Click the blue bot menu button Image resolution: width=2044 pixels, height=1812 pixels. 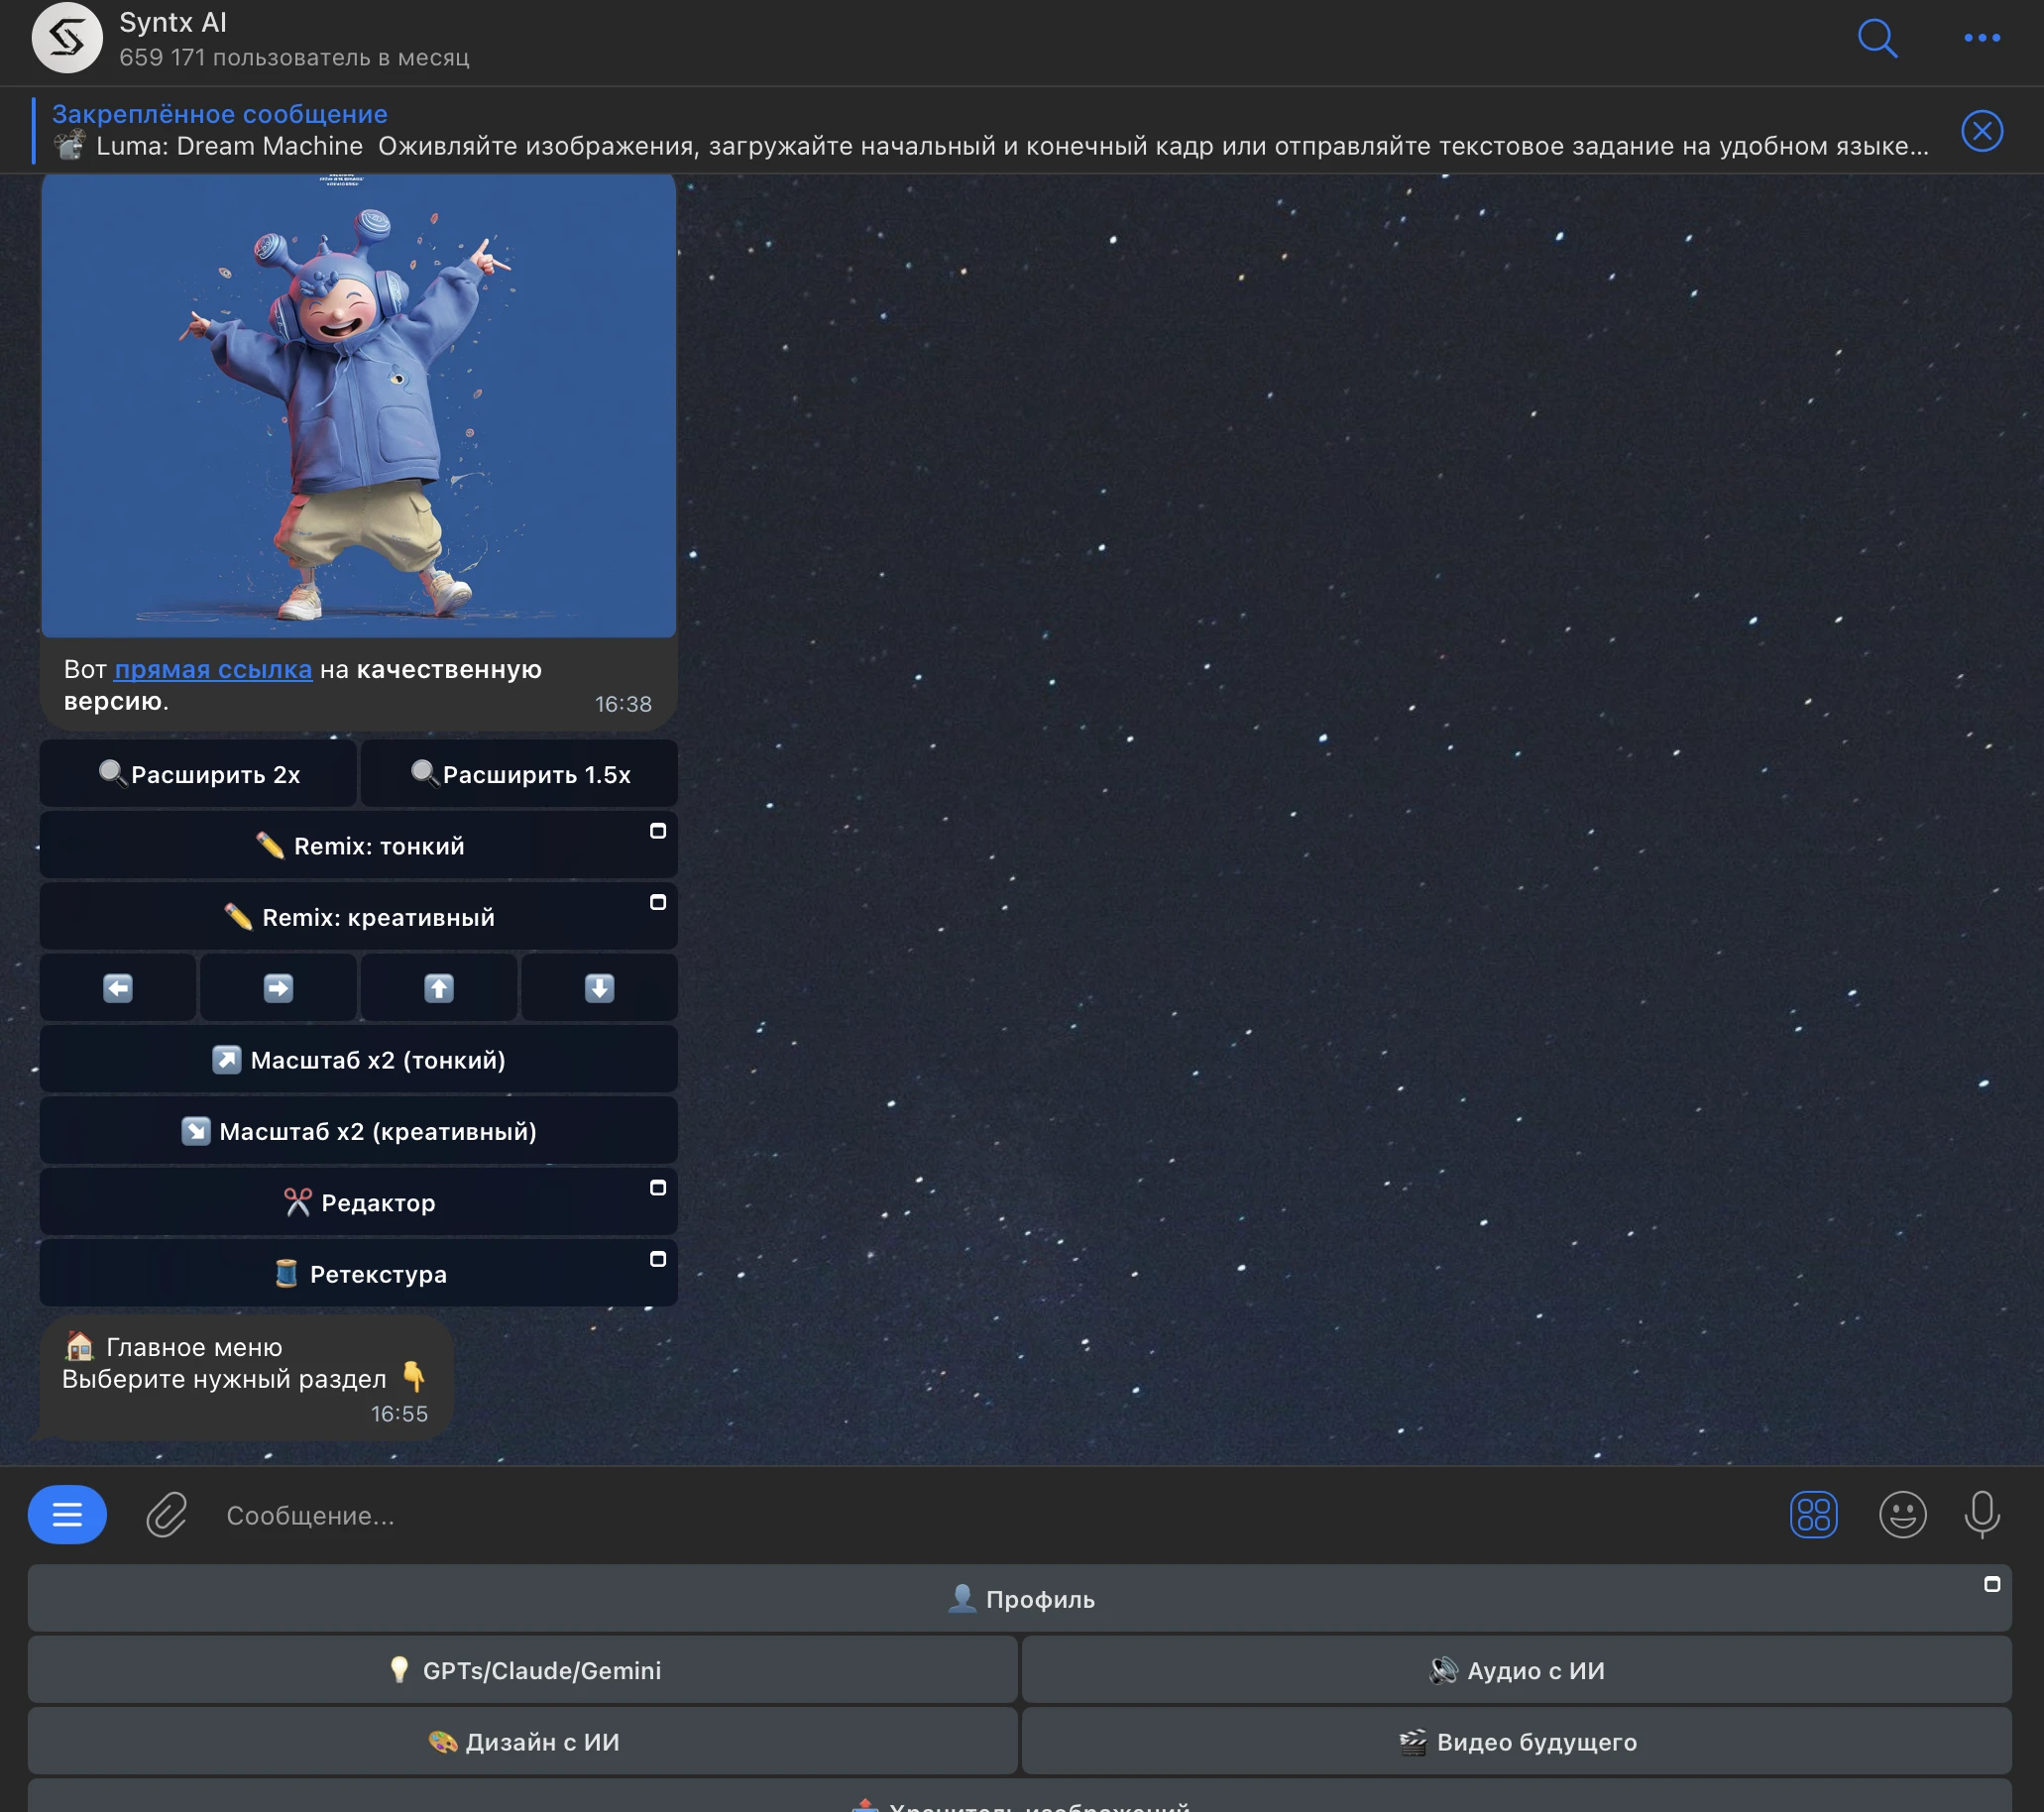pyautogui.click(x=67, y=1514)
